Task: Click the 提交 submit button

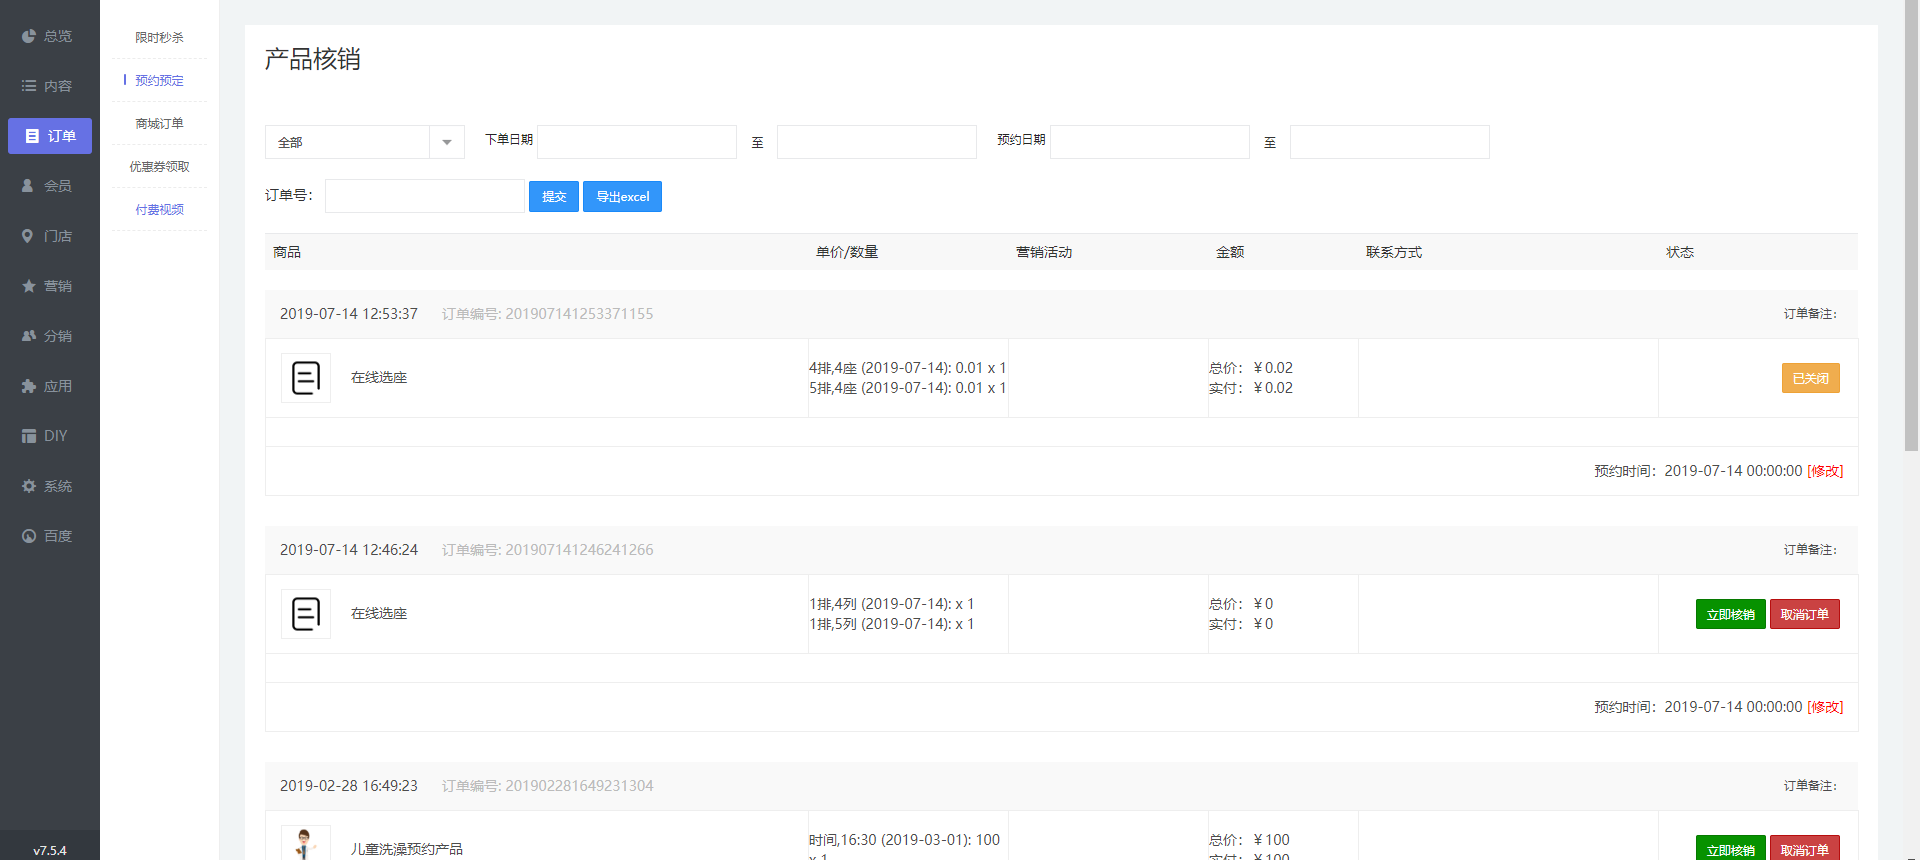Action: [x=554, y=196]
